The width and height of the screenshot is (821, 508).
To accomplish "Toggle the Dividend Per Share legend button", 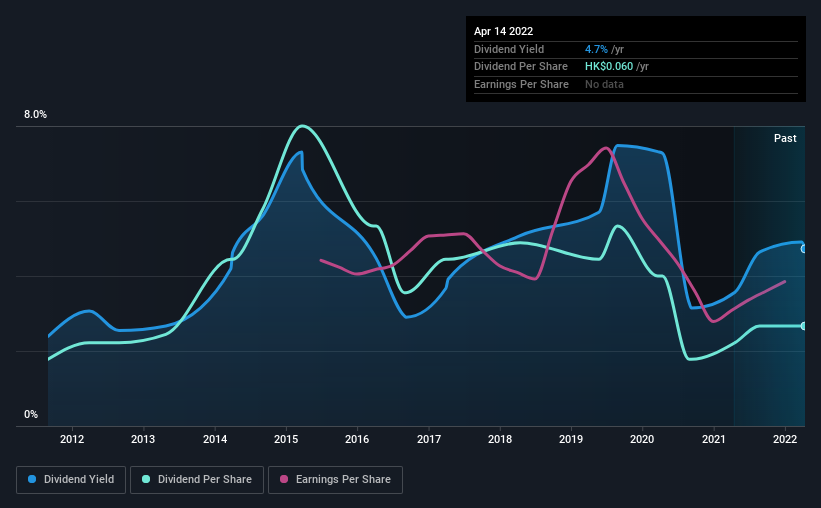I will click(197, 479).
